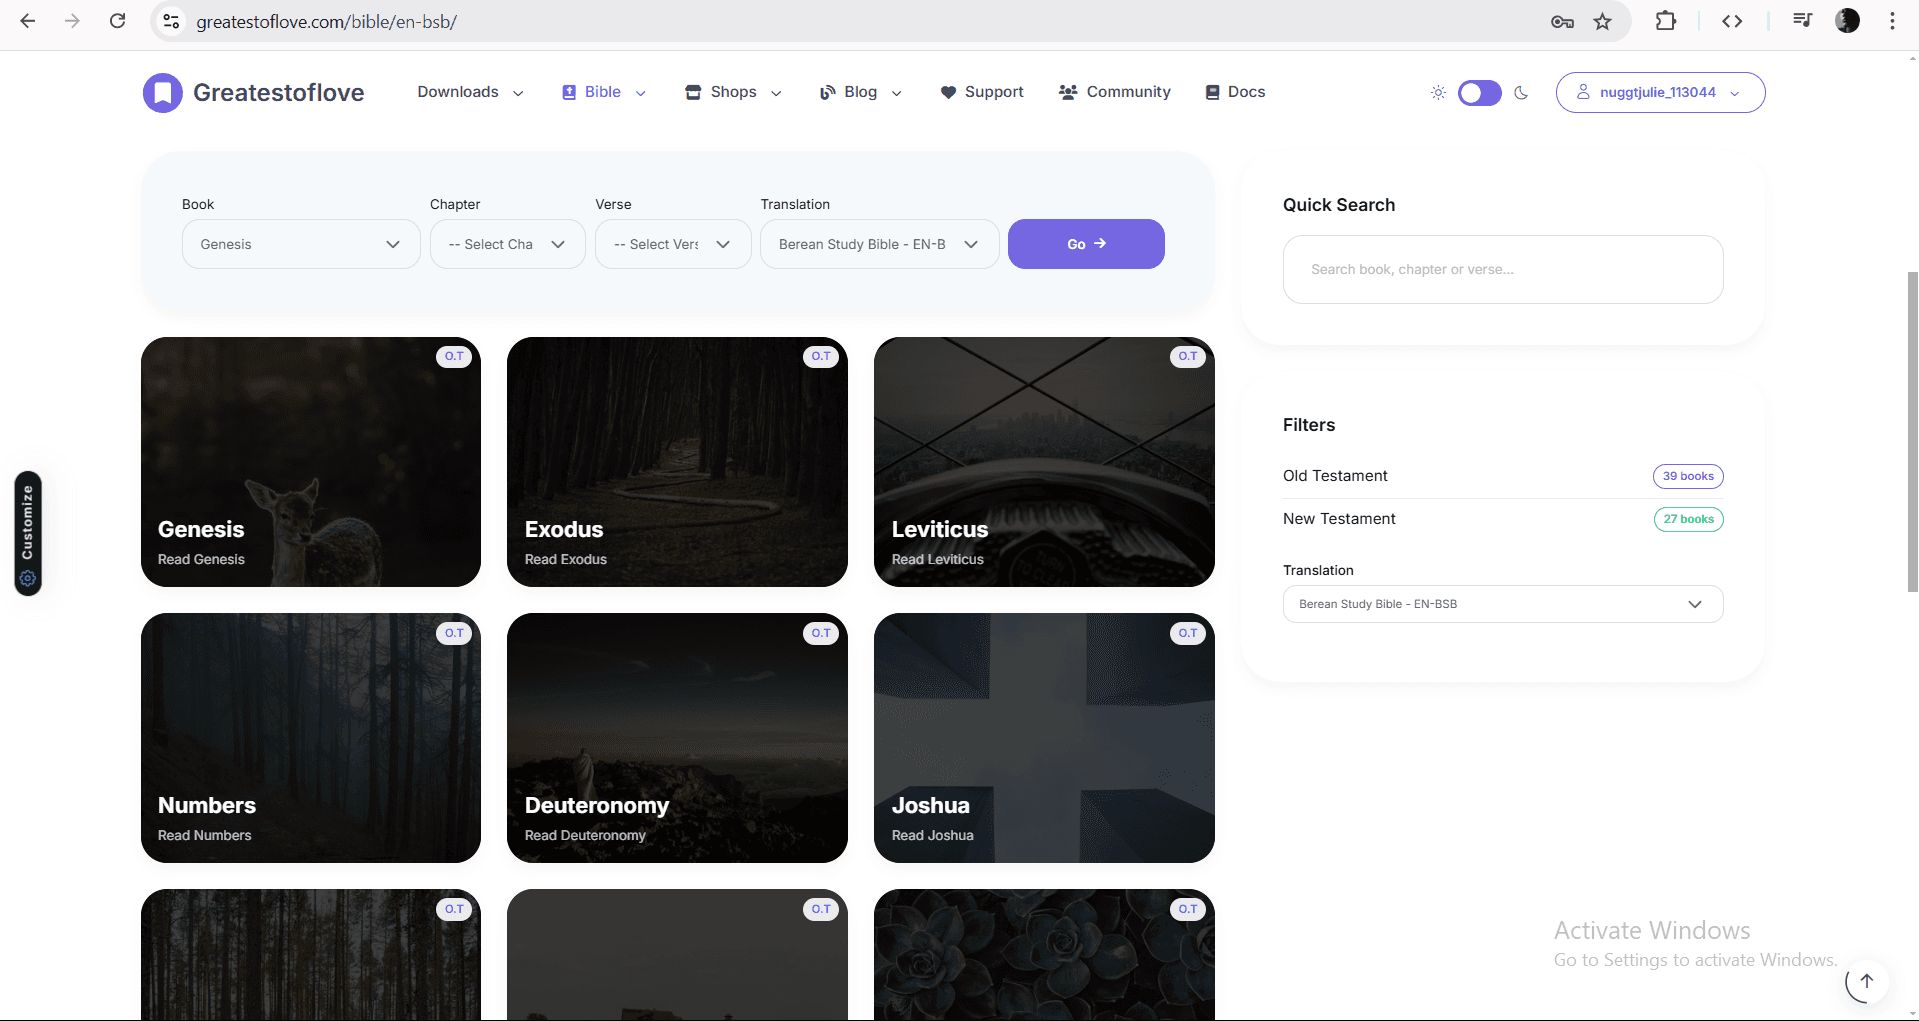
Task: Open the Book dropdown showing Genesis
Action: [x=300, y=244]
